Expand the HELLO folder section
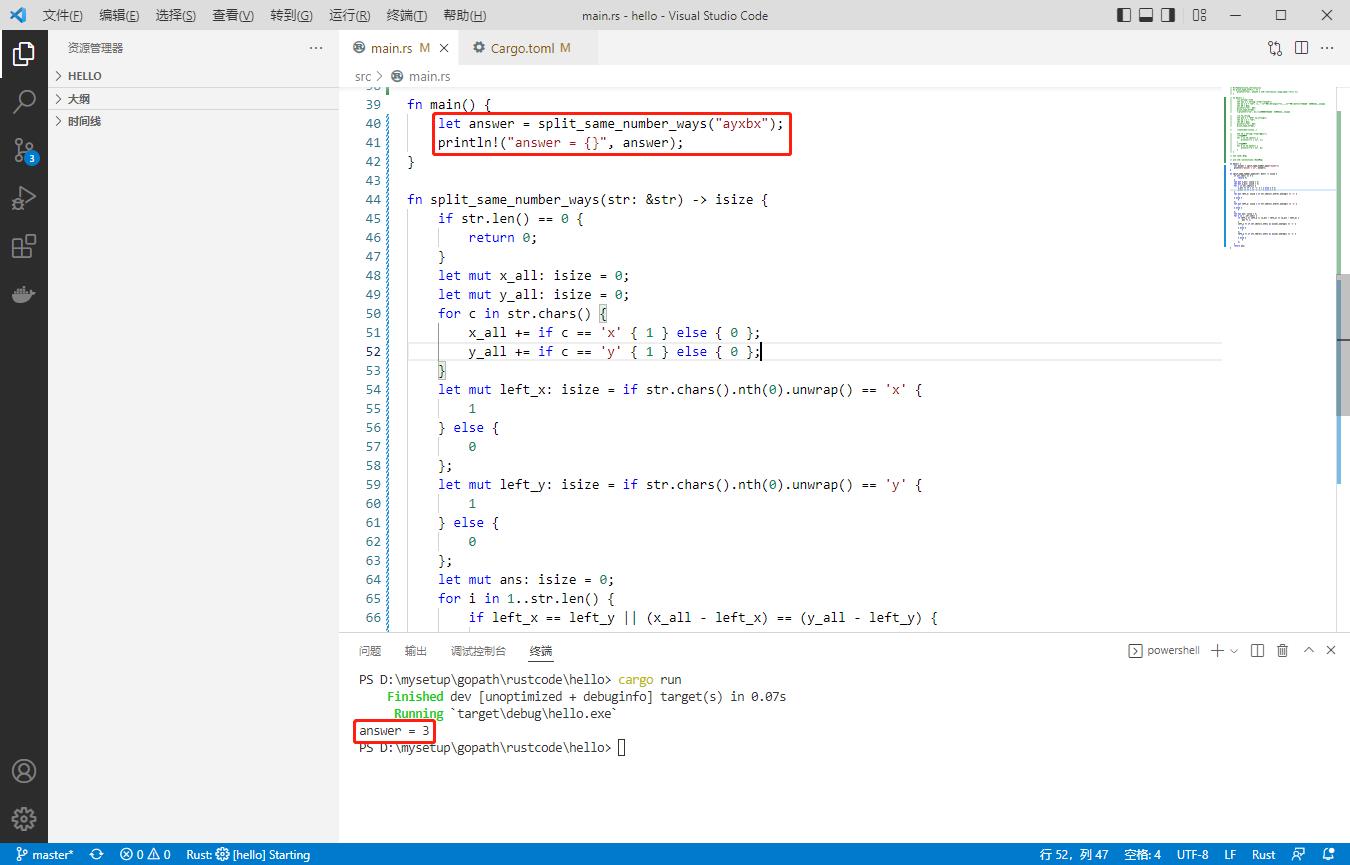The width and height of the screenshot is (1350, 865). click(x=194, y=76)
